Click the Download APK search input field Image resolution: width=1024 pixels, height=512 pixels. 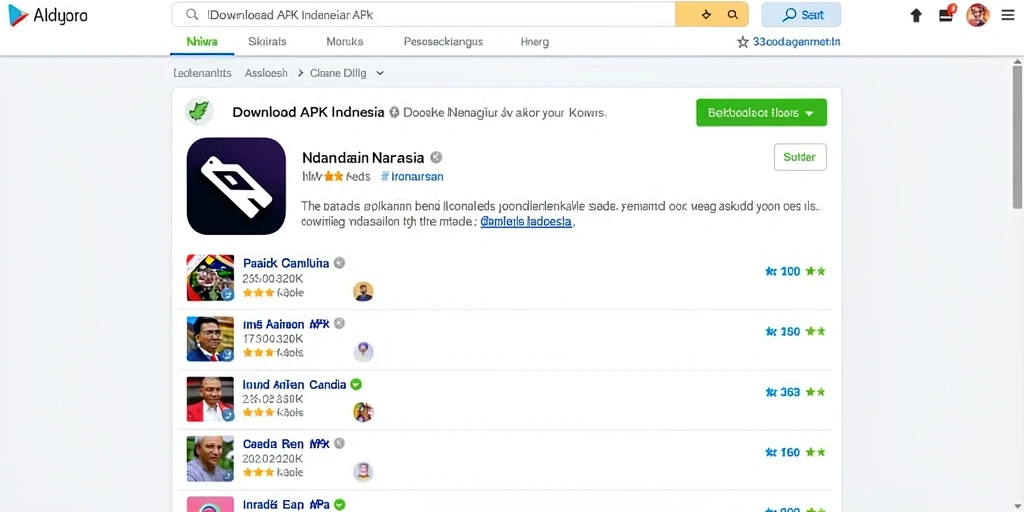point(423,14)
